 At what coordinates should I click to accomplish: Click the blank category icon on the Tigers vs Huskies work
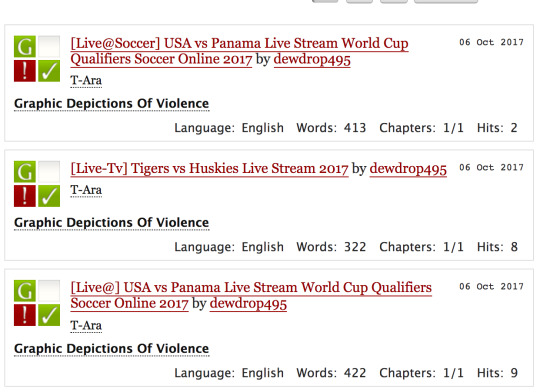49,172
